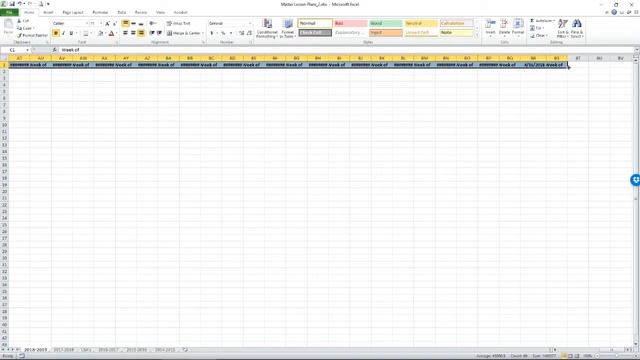Apply the Bad cell style

pyautogui.click(x=350, y=24)
